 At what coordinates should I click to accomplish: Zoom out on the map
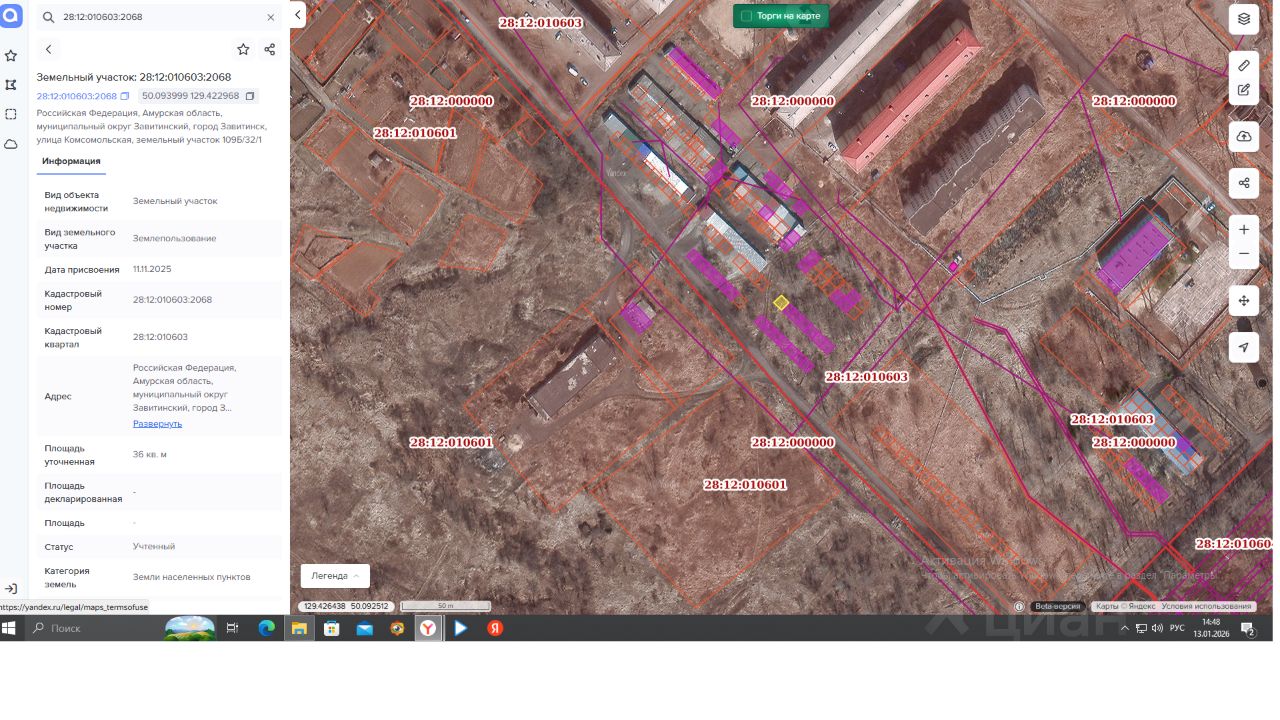(1244, 254)
